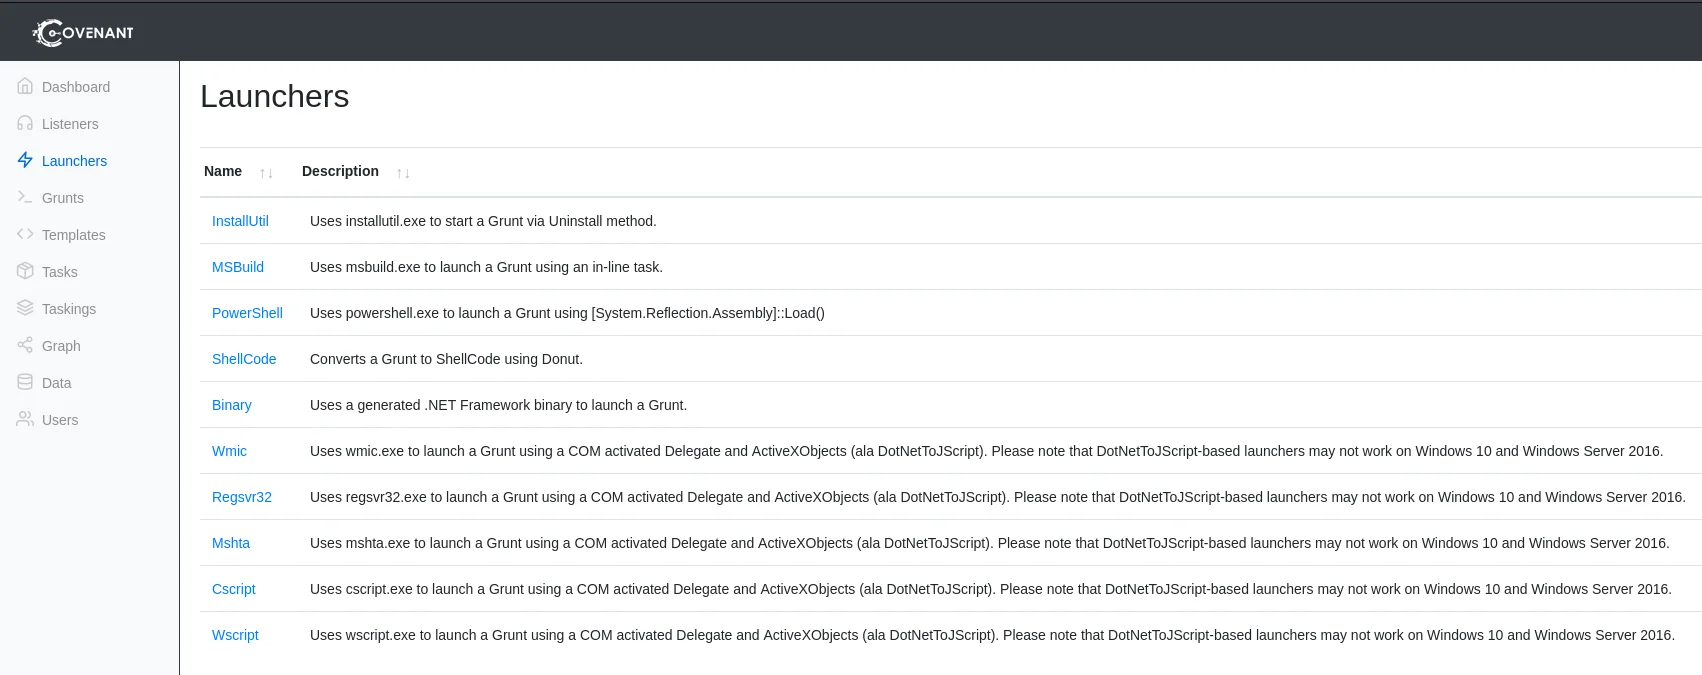This screenshot has width=1702, height=675.
Task: Click the wscript.exe description text
Action: 992,635
